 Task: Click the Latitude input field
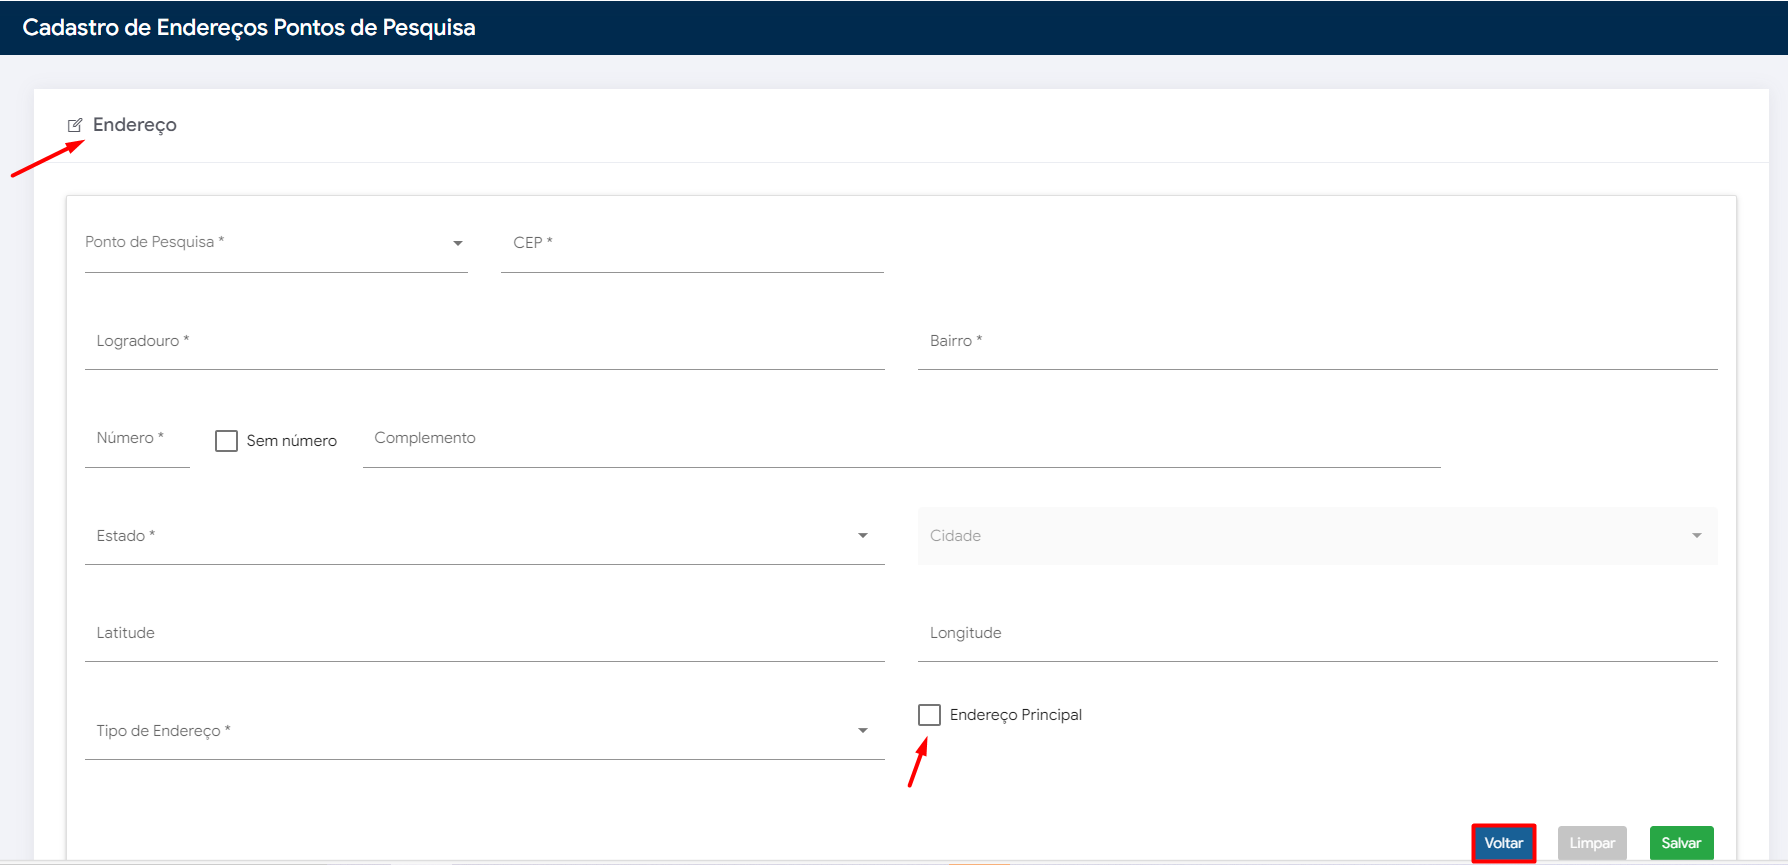(485, 633)
